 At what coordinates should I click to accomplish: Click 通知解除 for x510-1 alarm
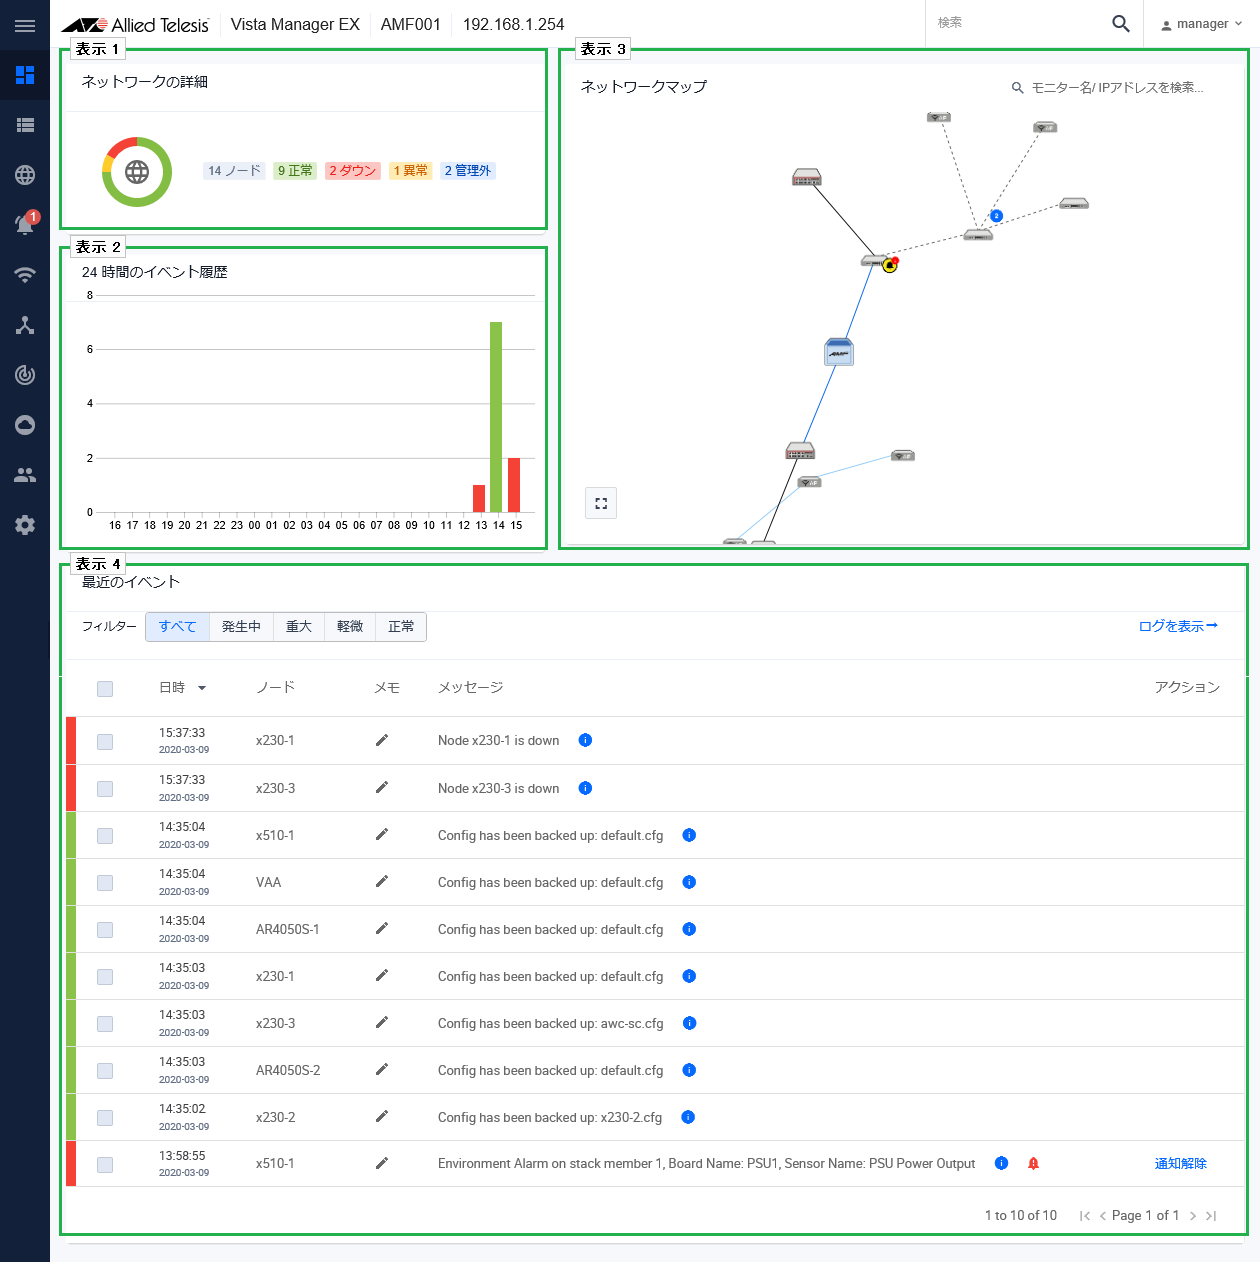point(1181,1163)
